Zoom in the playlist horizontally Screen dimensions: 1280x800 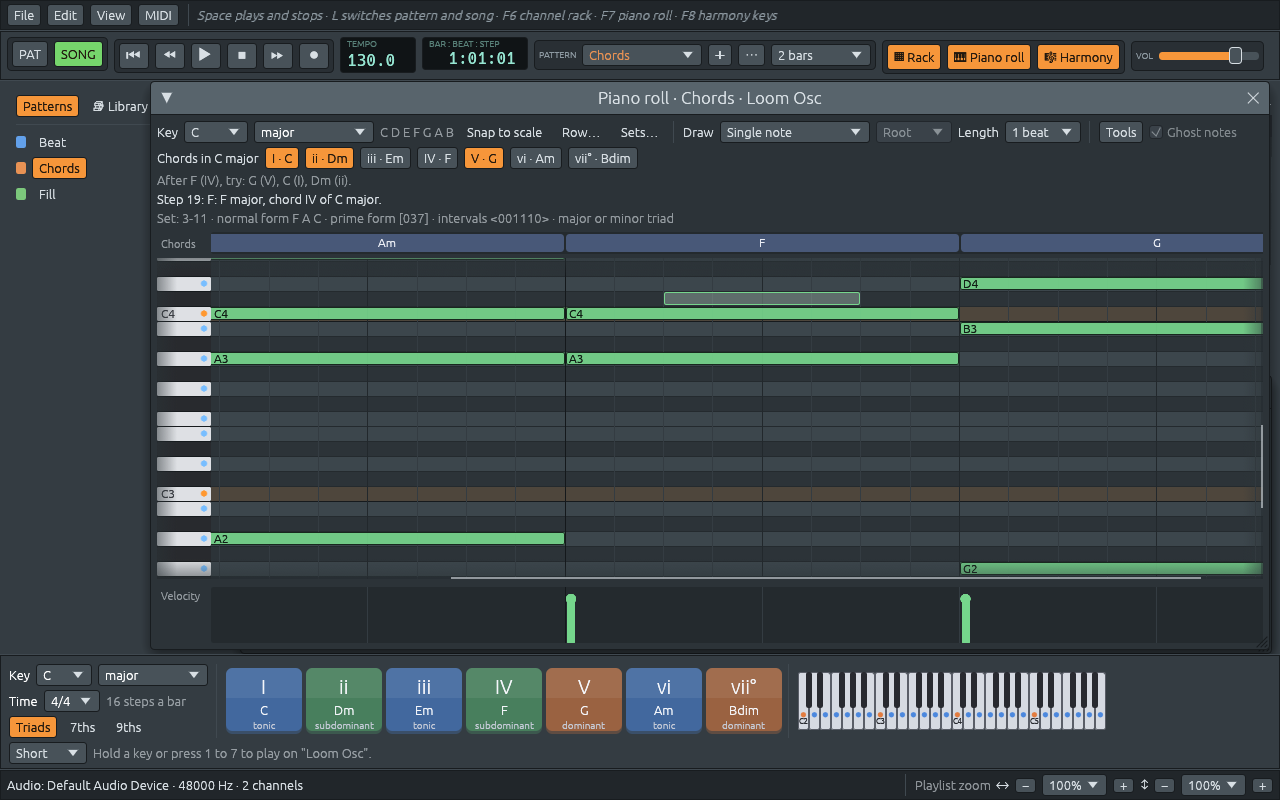[x=1124, y=786]
